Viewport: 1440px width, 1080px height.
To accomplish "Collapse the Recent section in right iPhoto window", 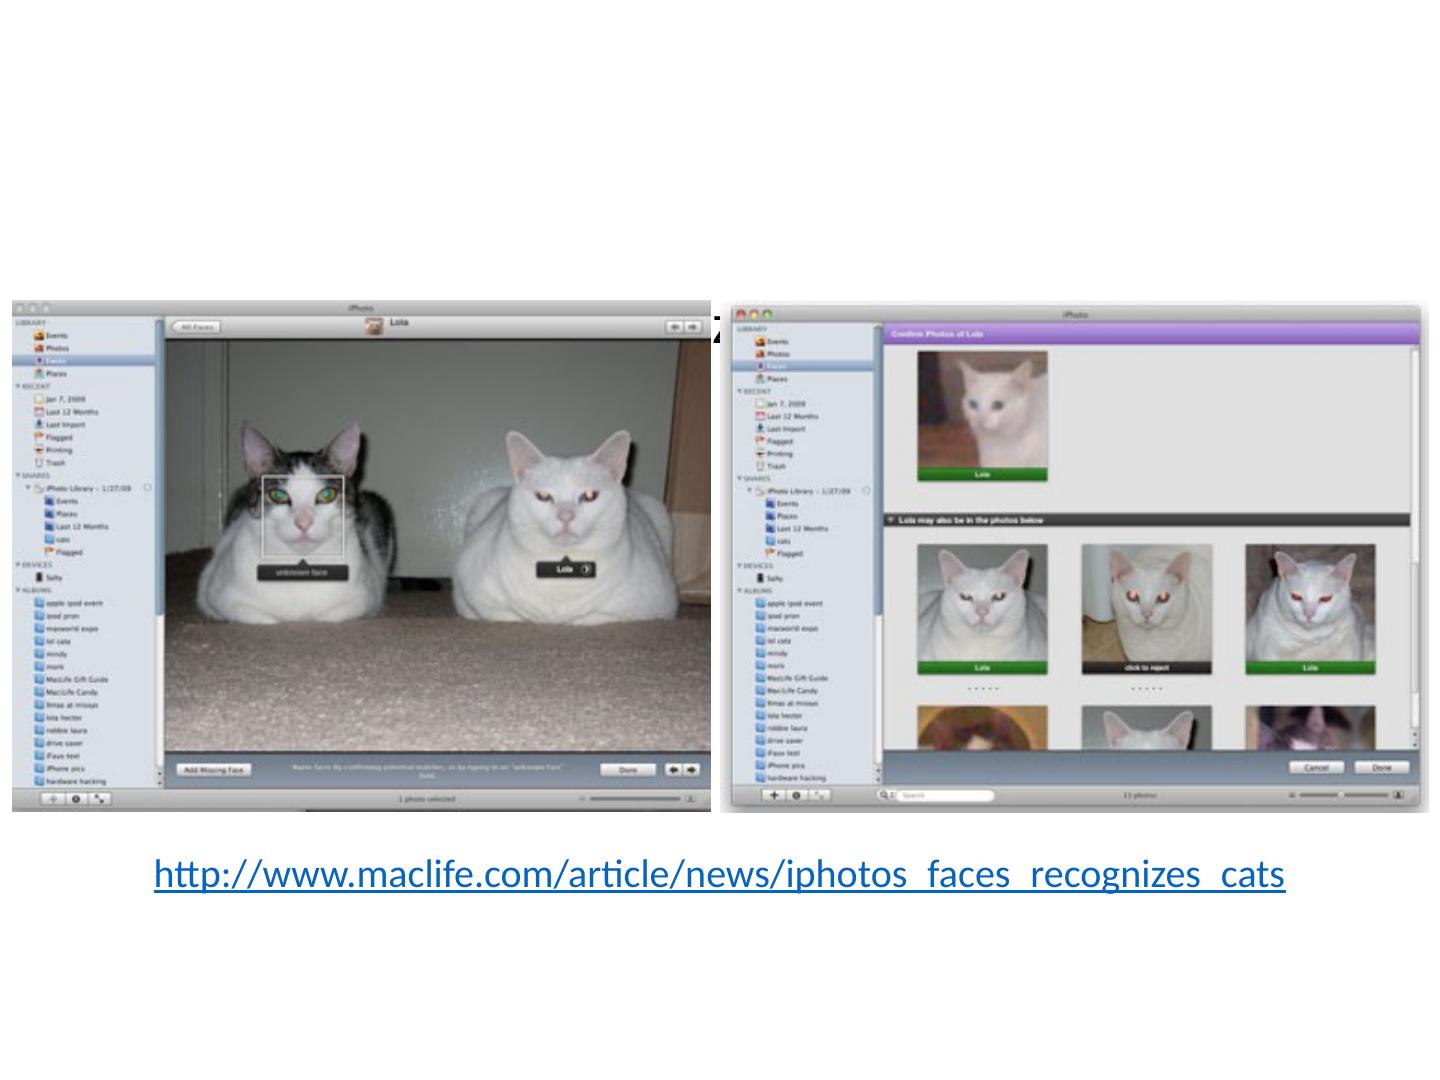I will click(x=739, y=391).
